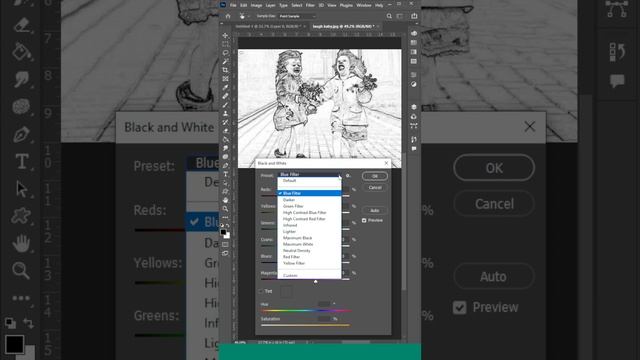Select the Eyedropper tool in center toolbar
The image size is (640, 360).
[225, 87]
